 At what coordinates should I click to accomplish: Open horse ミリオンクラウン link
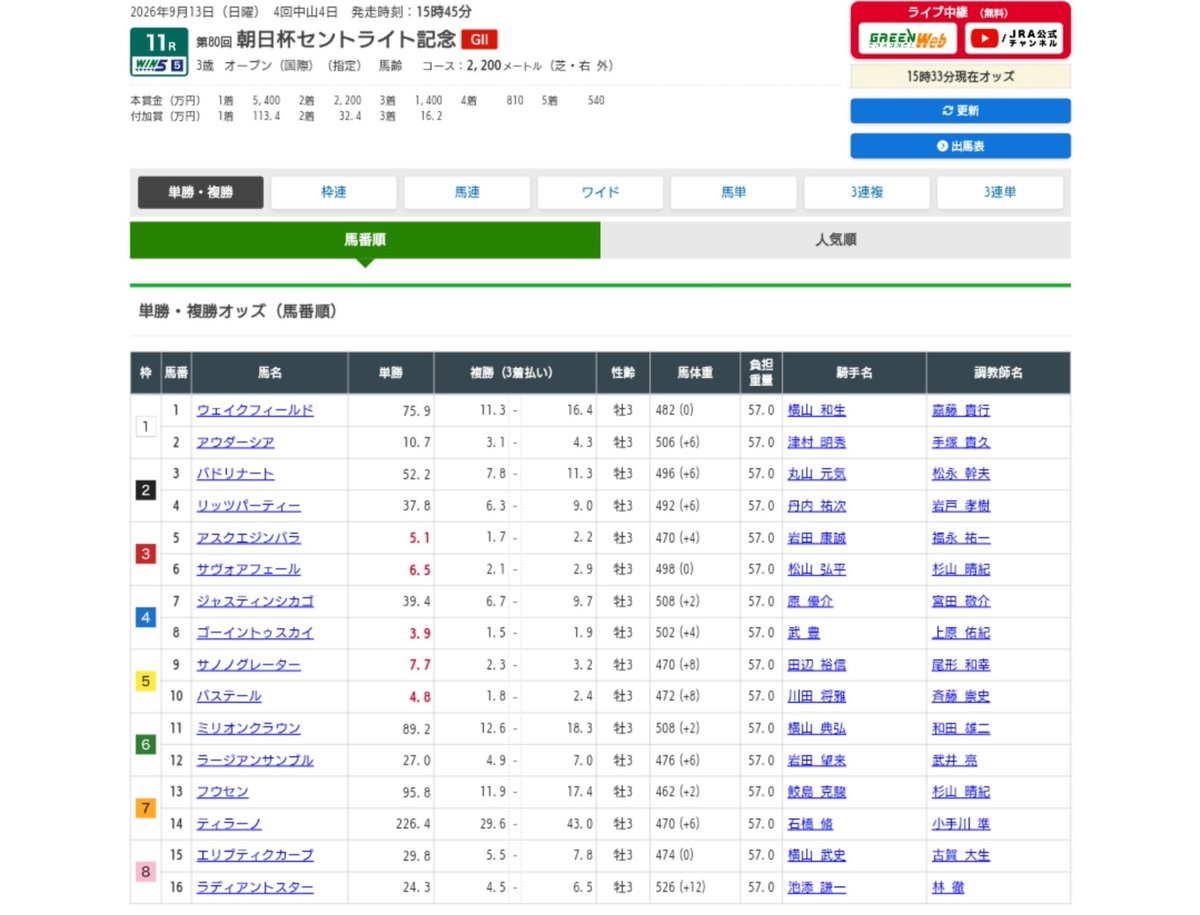(248, 728)
